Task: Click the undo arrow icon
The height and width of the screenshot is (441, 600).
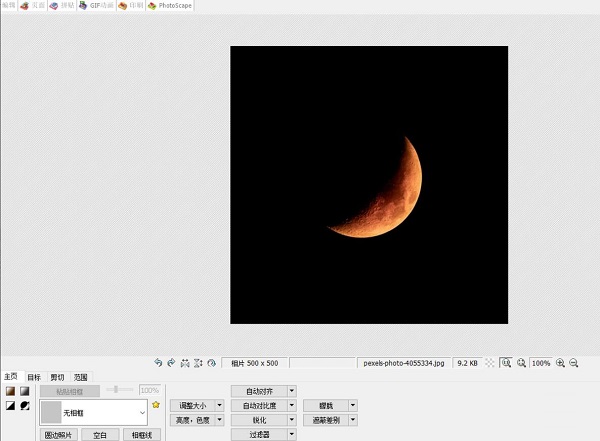Action: pos(158,363)
